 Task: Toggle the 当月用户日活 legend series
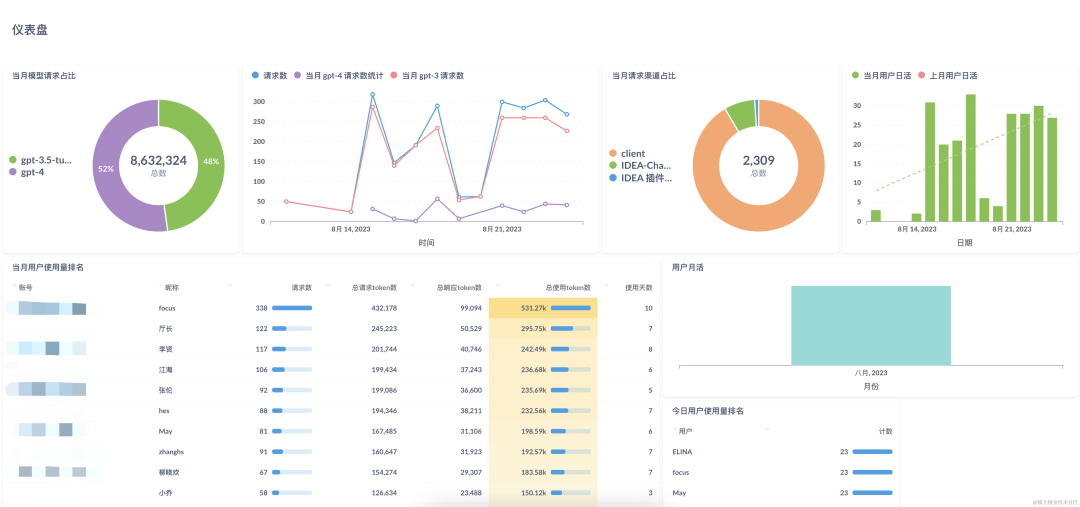click(x=881, y=76)
